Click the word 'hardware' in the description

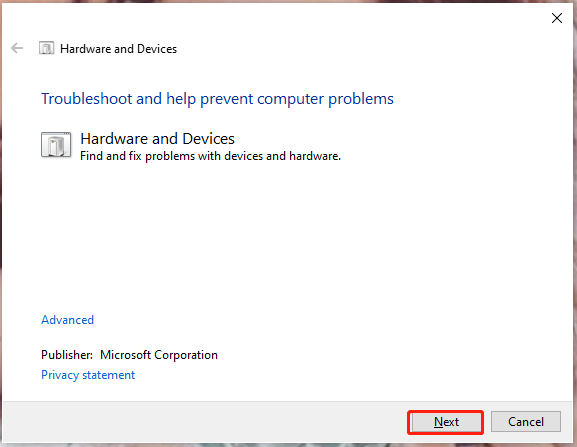click(x=315, y=156)
